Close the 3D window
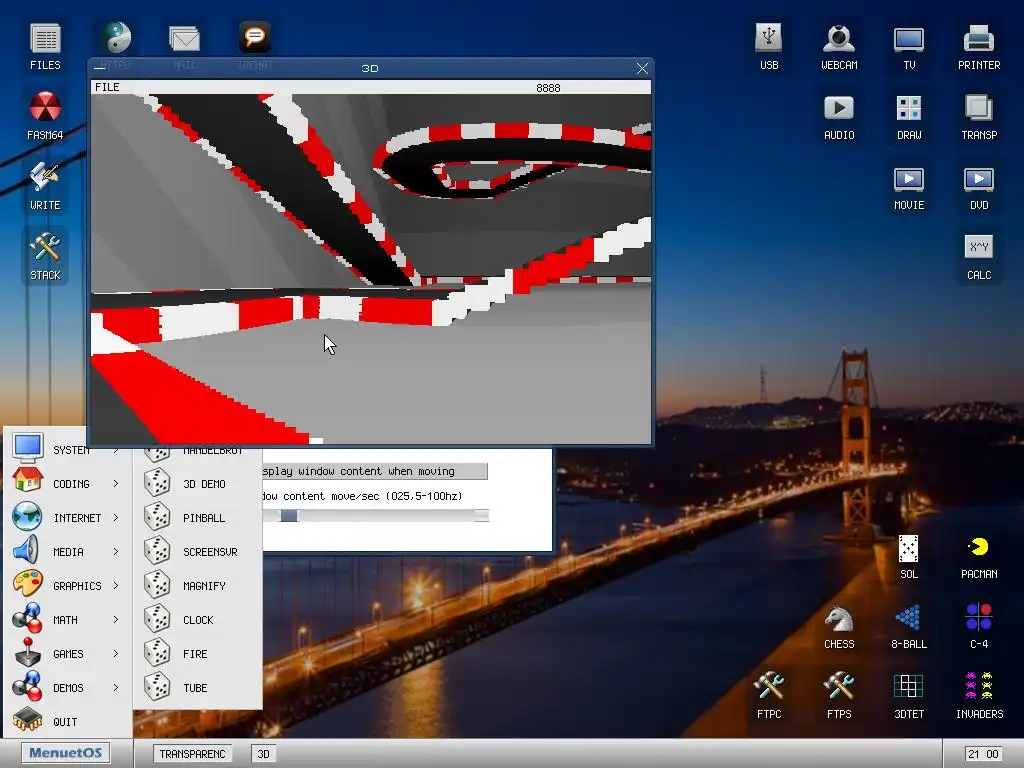Viewport: 1024px width, 768px height. tap(642, 68)
